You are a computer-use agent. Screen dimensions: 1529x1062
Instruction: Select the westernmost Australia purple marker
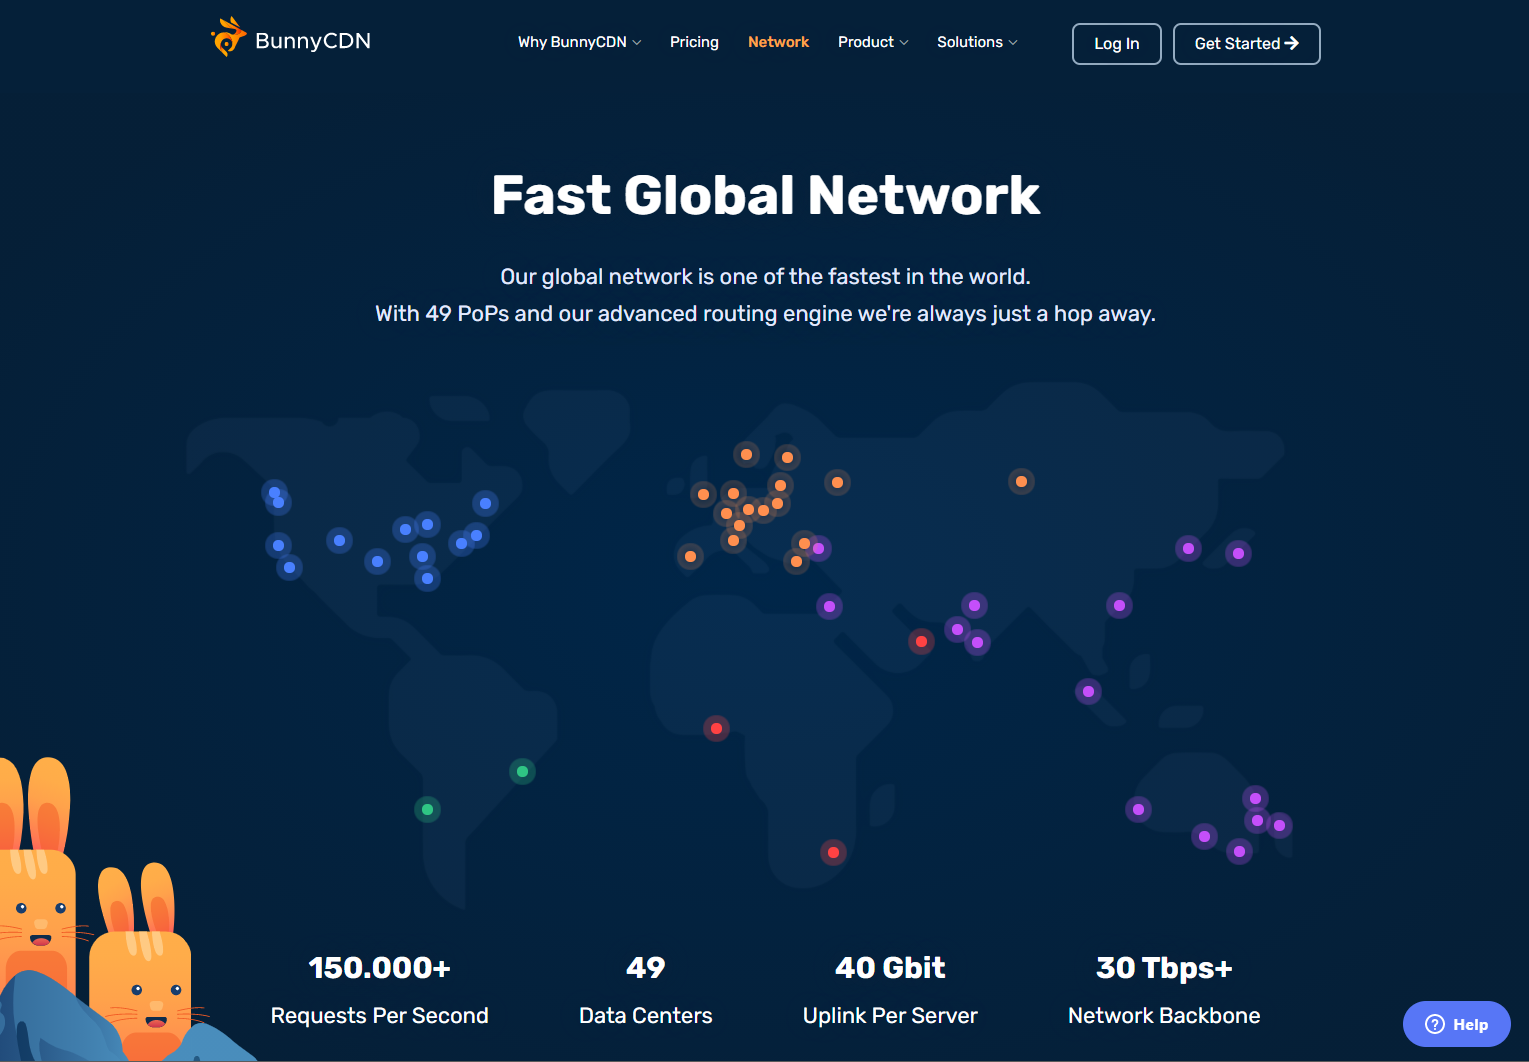click(1138, 809)
